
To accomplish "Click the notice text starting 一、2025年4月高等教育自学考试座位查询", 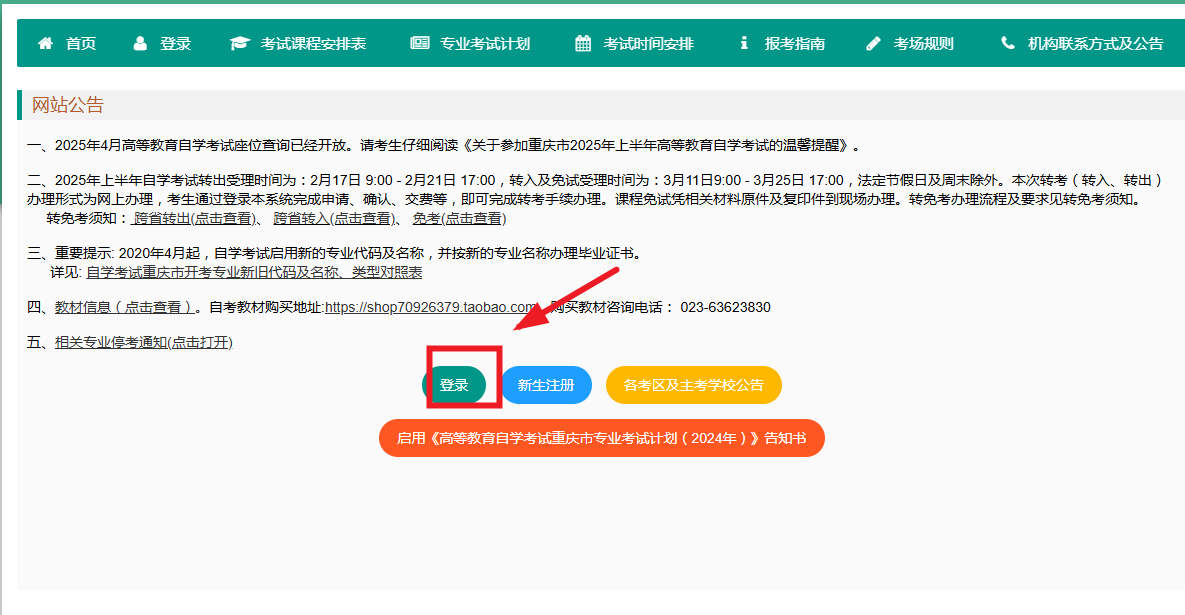I will point(444,145).
